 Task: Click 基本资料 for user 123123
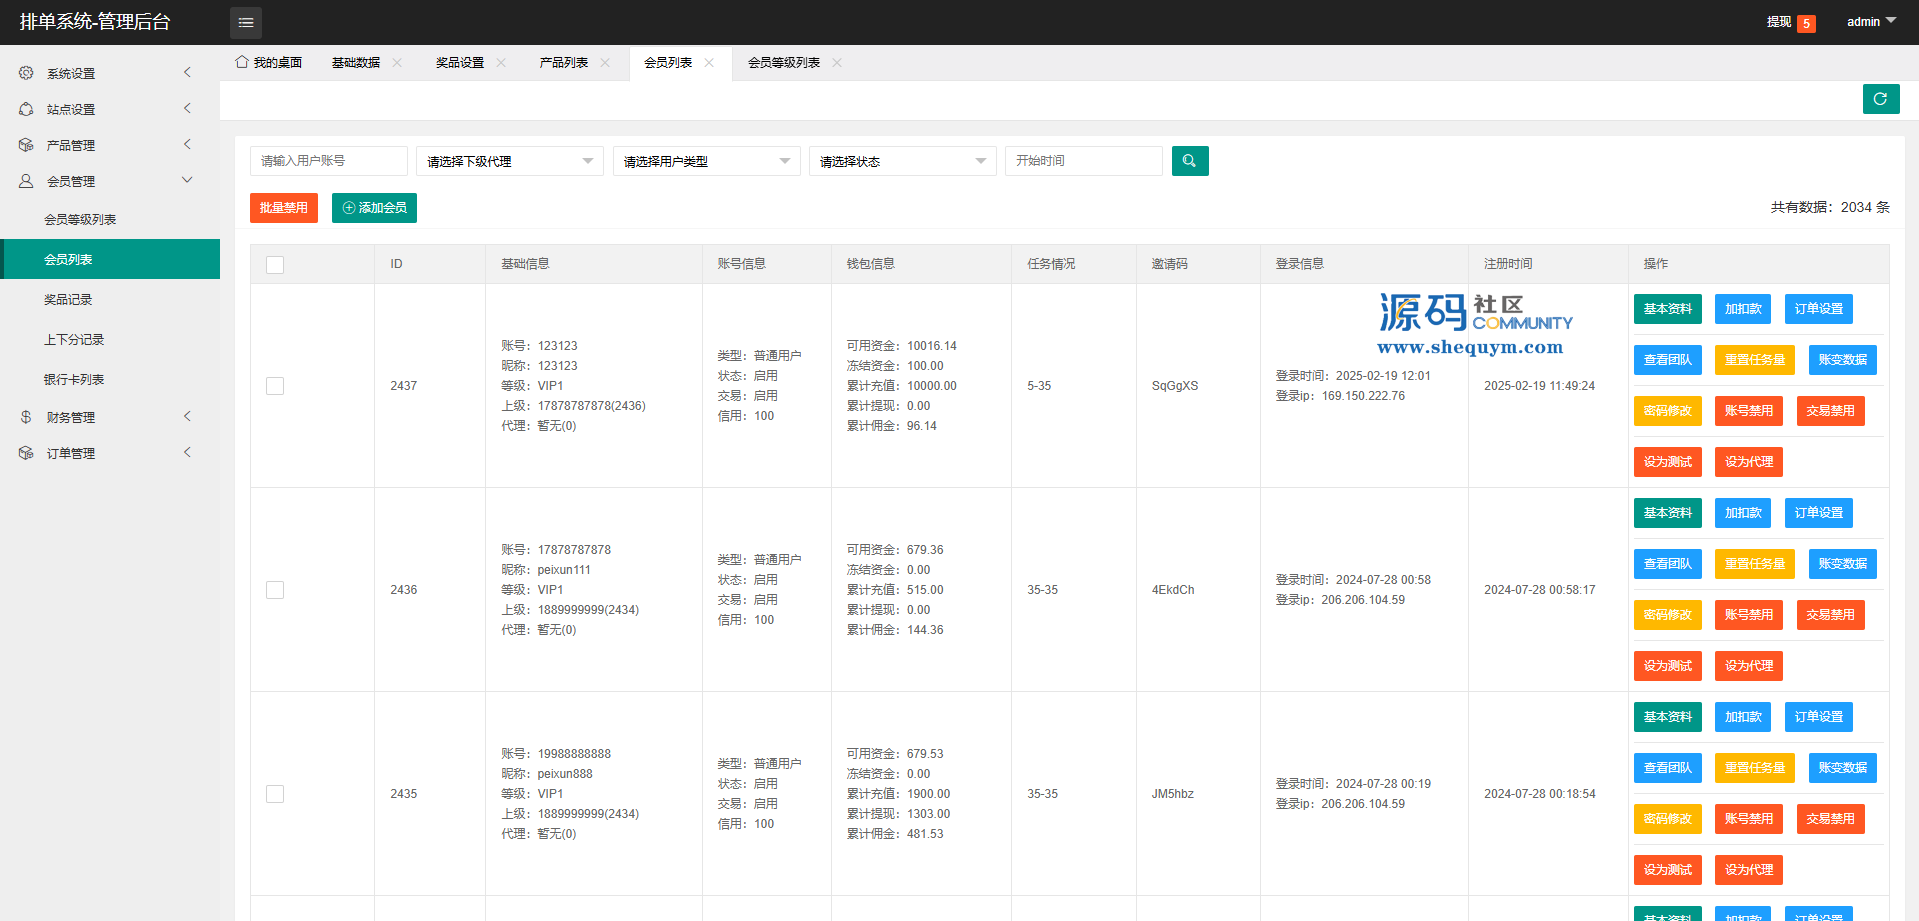point(1668,309)
